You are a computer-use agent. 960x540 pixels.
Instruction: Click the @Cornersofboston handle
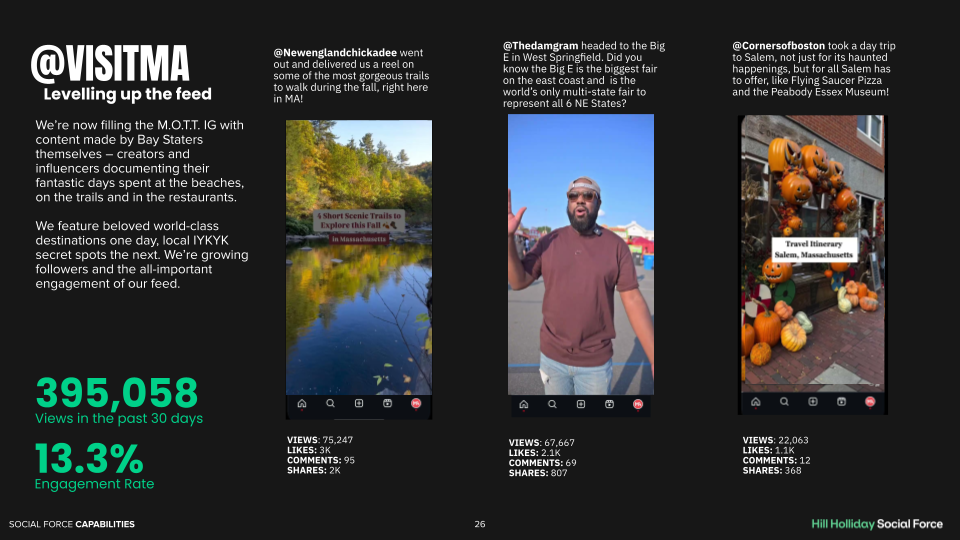tap(778, 45)
